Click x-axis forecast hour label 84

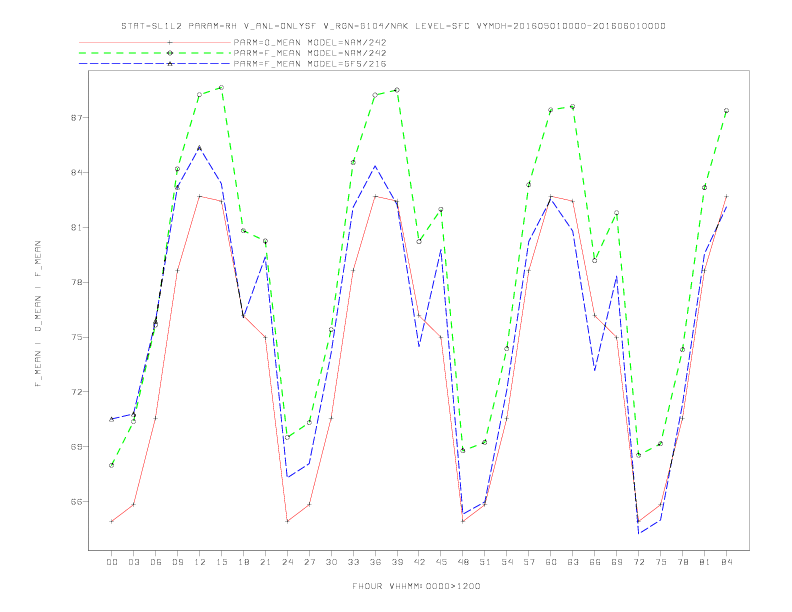coord(727,562)
